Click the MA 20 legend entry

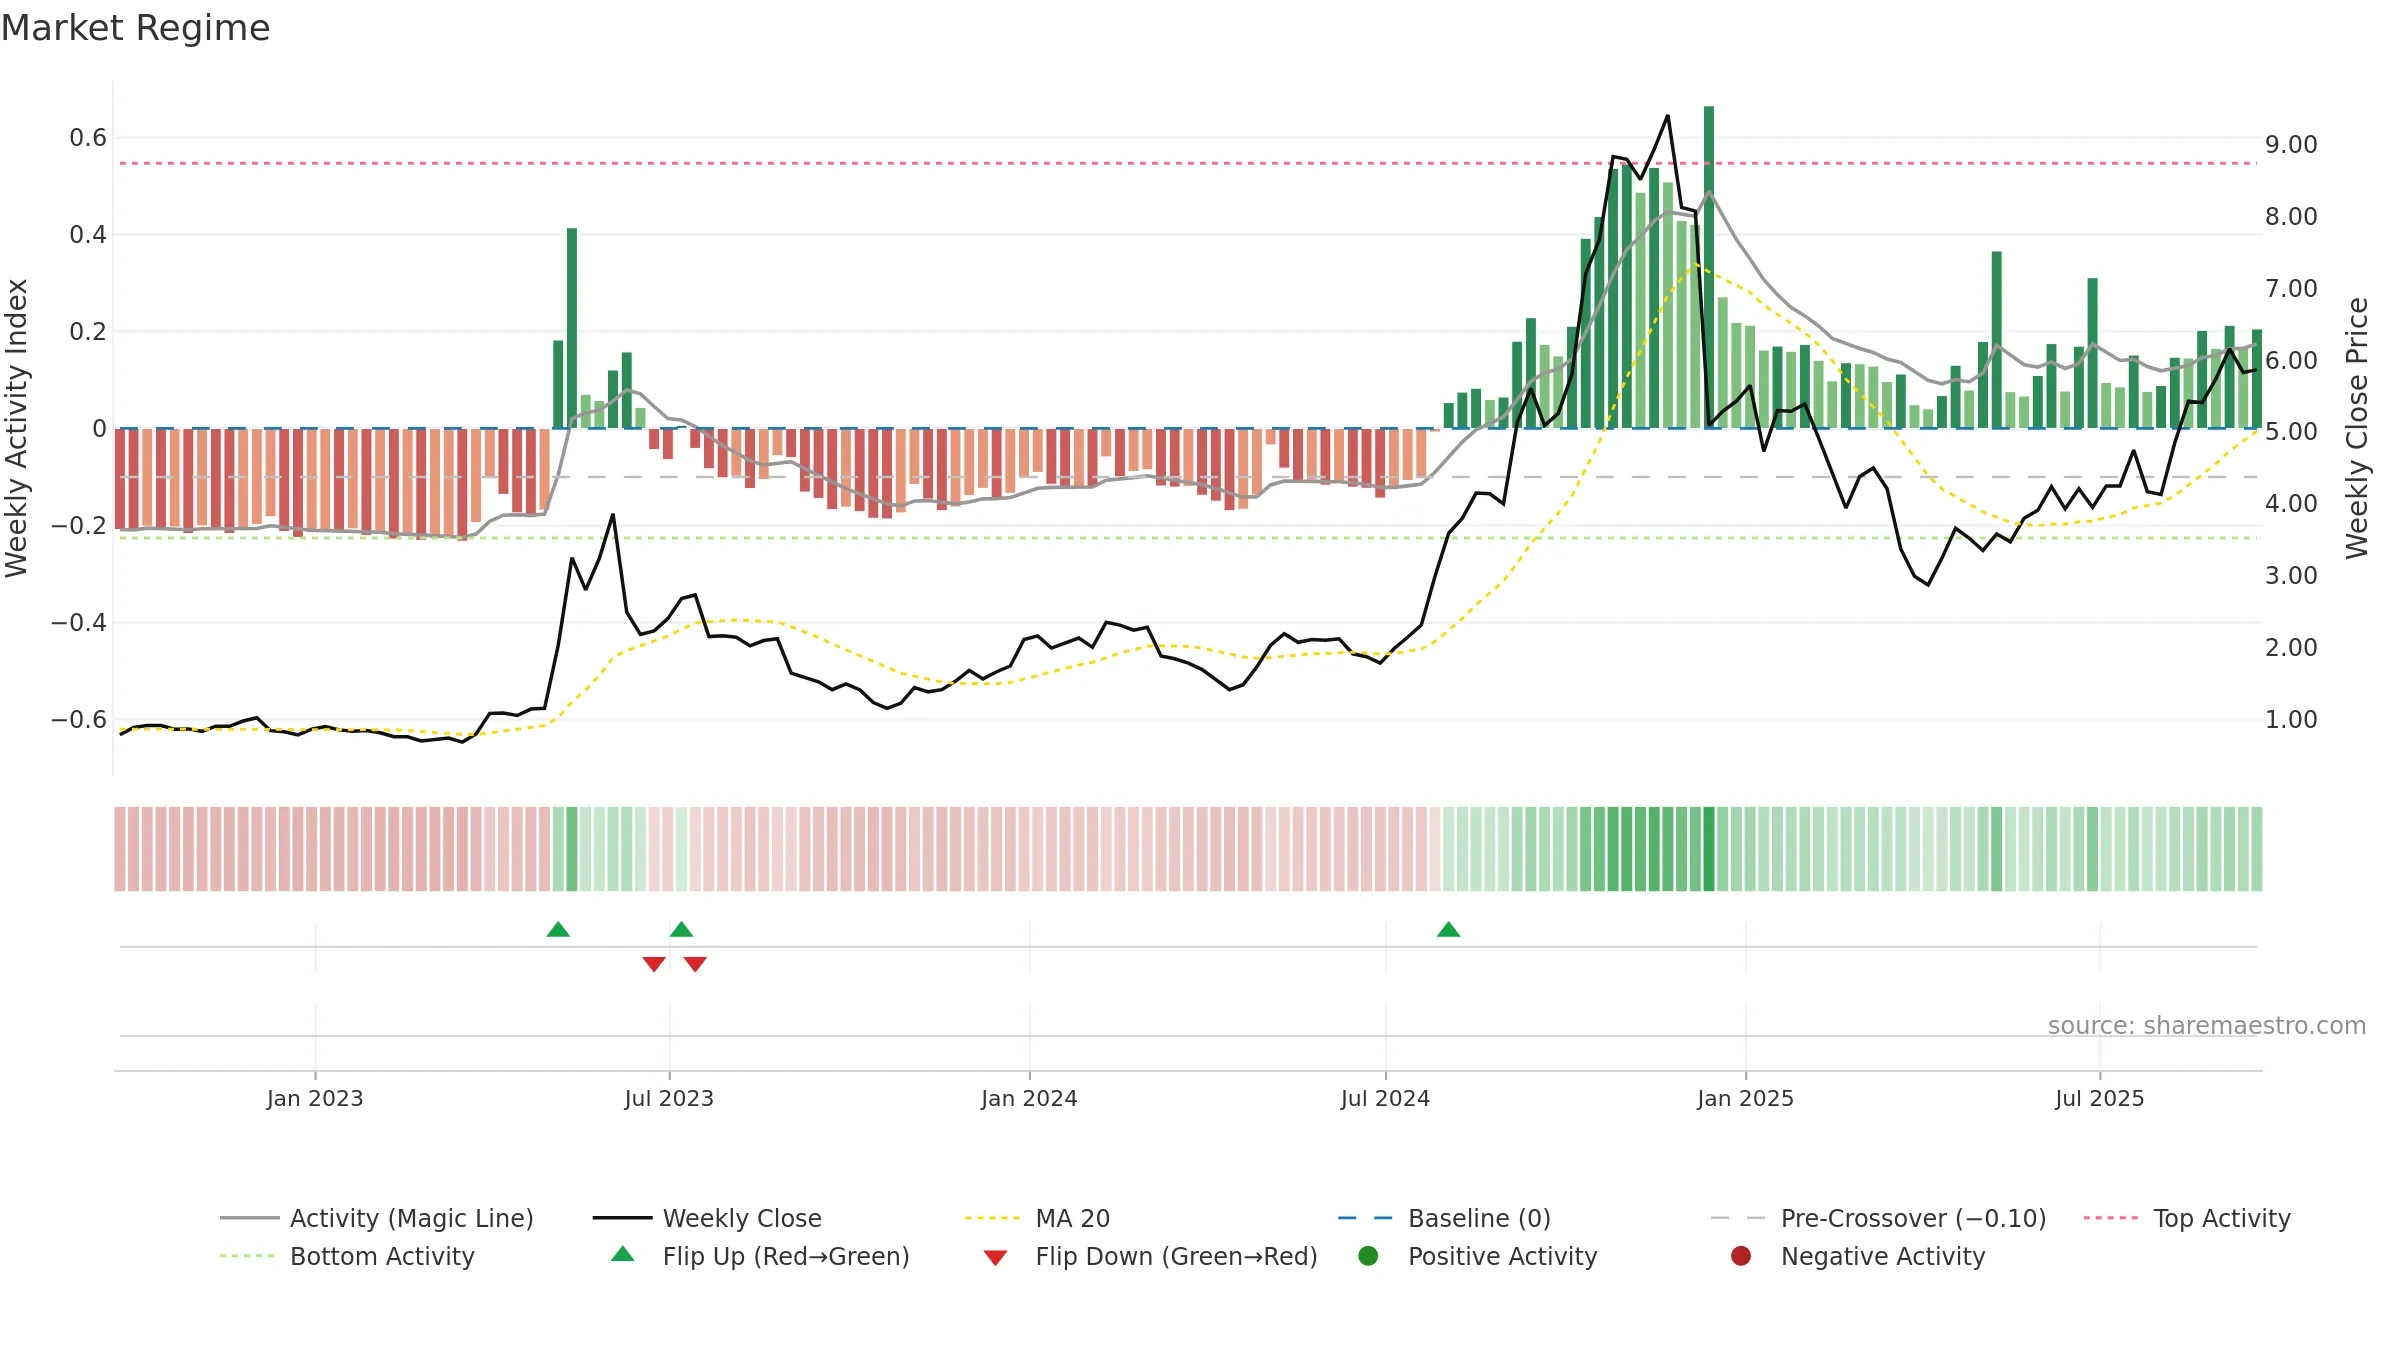[x=1037, y=1218]
